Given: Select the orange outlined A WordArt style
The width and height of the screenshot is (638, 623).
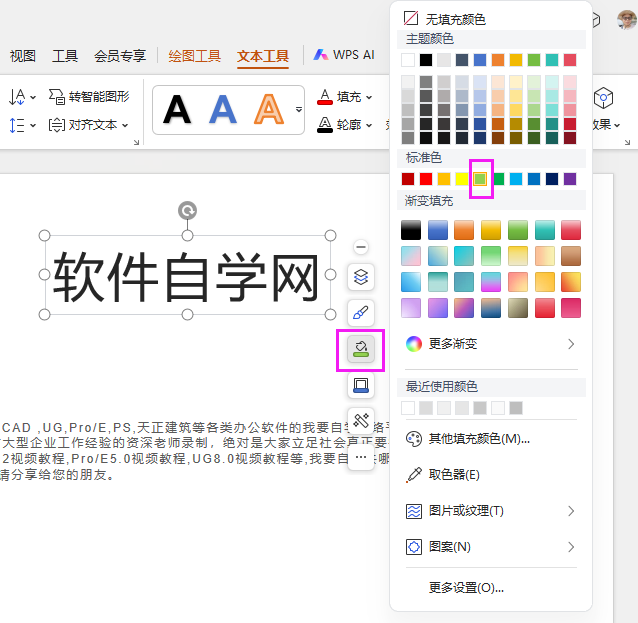Looking at the screenshot, I should (269, 109).
